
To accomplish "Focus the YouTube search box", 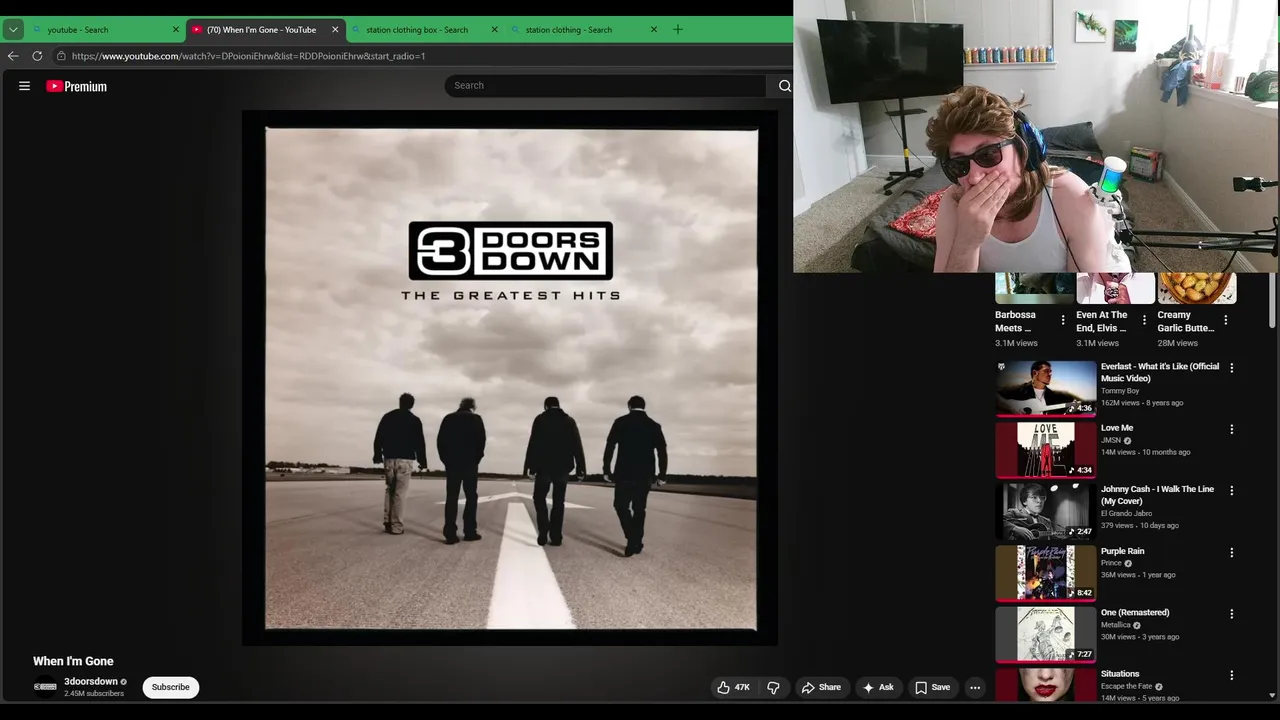I will pyautogui.click(x=605, y=85).
